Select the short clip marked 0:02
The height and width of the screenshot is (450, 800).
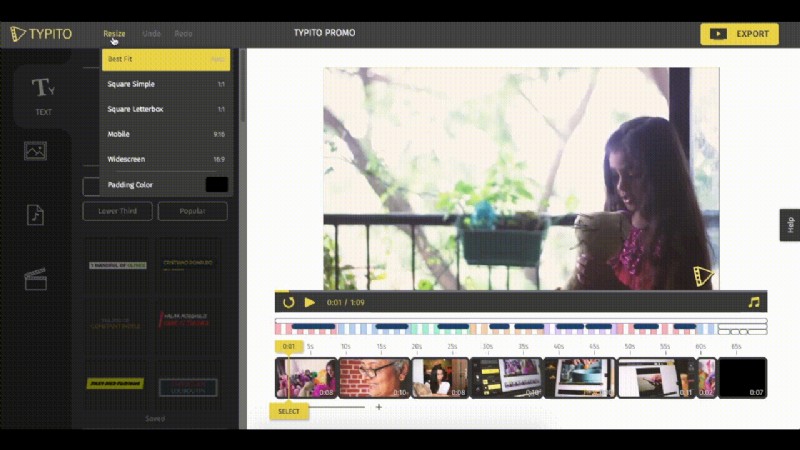pos(707,378)
